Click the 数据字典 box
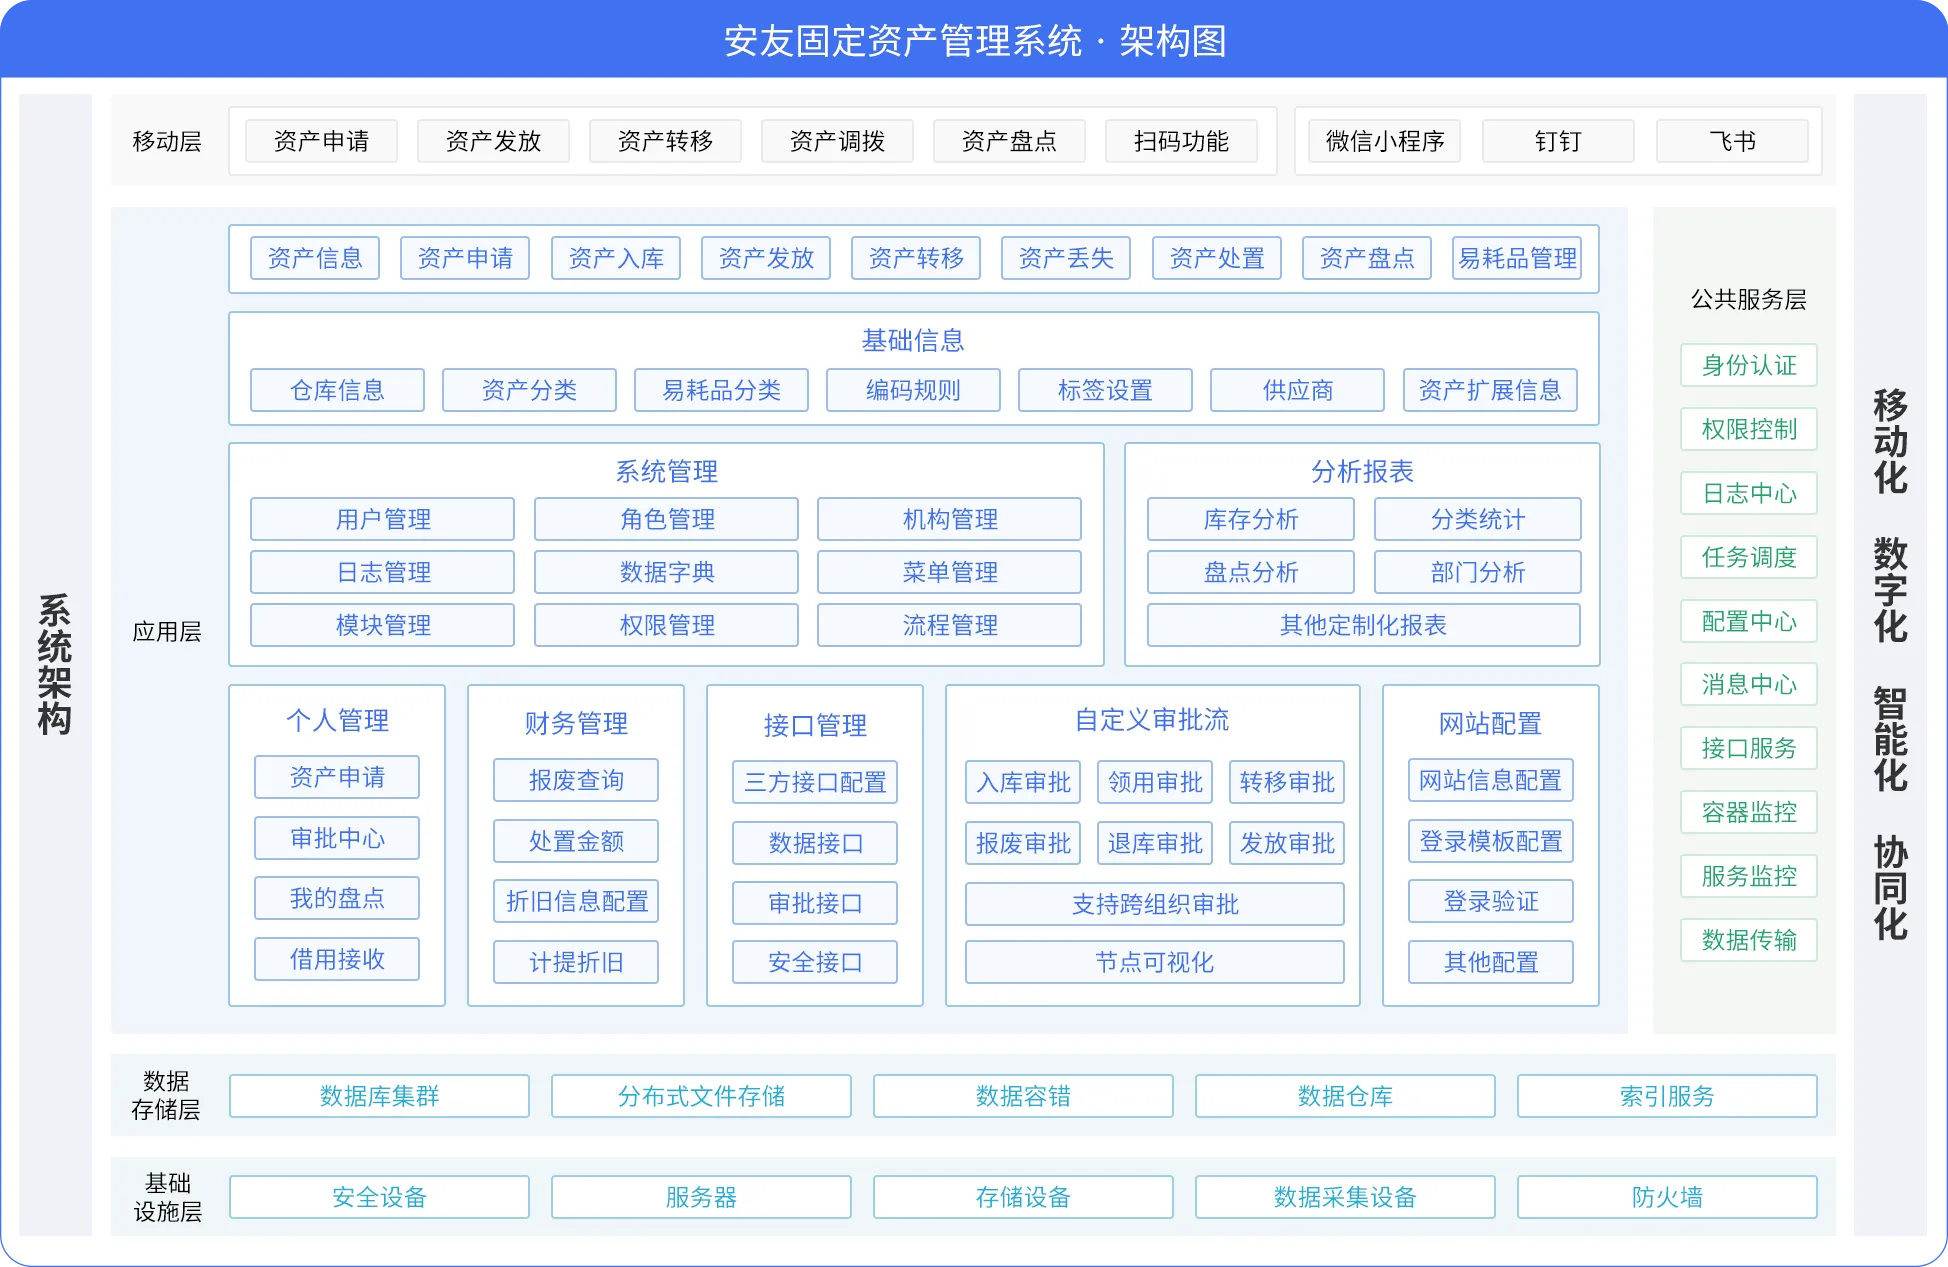Screen dimensions: 1948x1267 click(667, 572)
